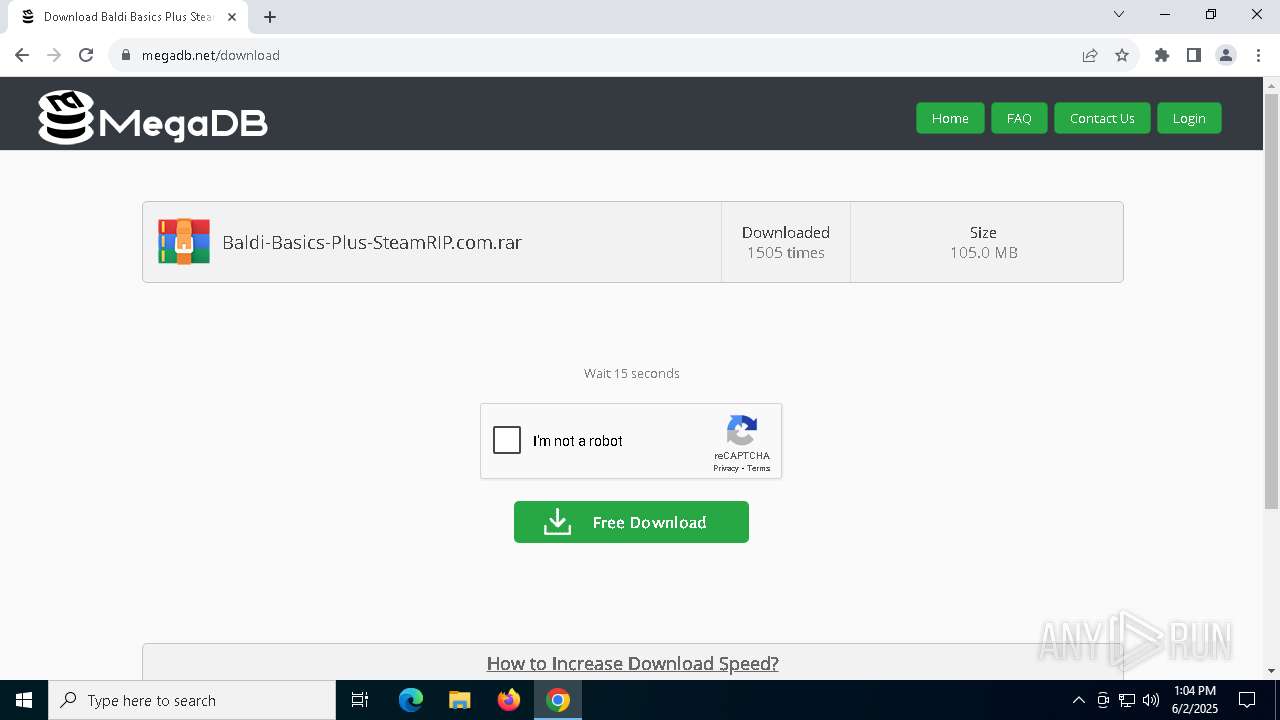Click the Windows Start button
This screenshot has width=1280, height=720.
(x=24, y=700)
